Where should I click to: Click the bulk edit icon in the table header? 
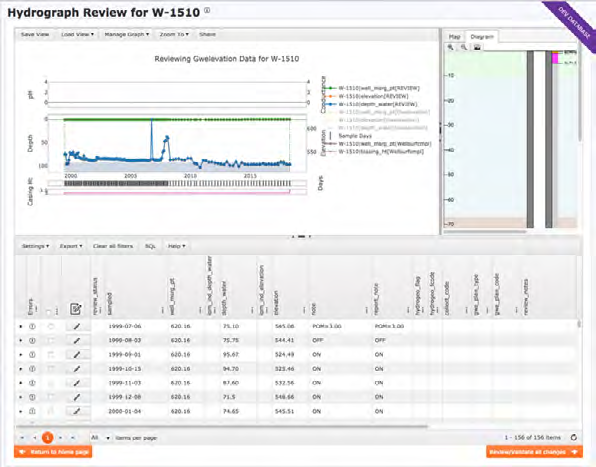76,309
